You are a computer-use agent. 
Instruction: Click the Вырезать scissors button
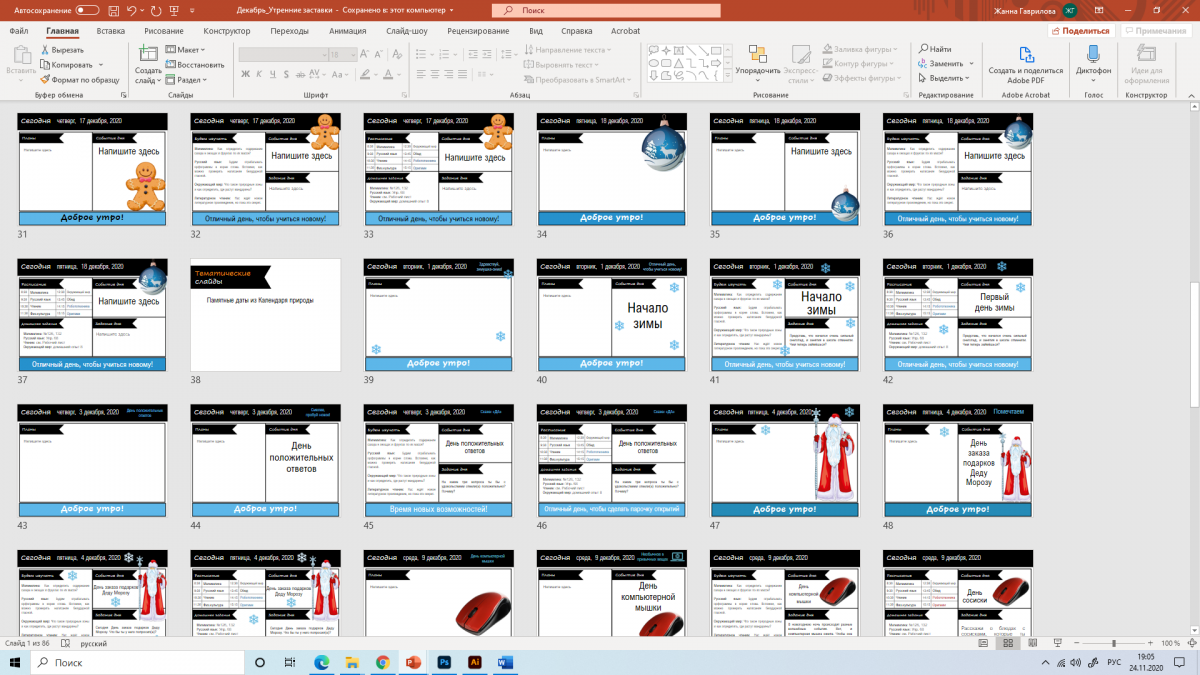(60, 50)
